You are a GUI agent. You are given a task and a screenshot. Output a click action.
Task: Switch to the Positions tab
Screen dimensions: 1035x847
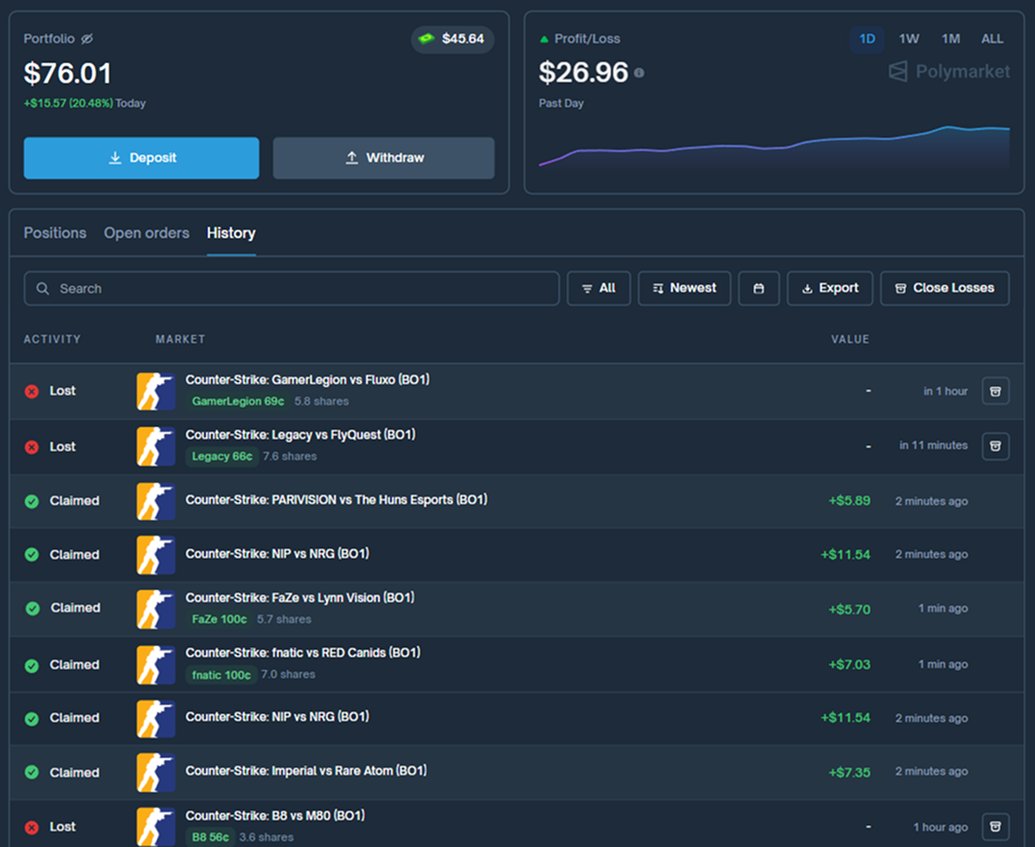pos(55,233)
